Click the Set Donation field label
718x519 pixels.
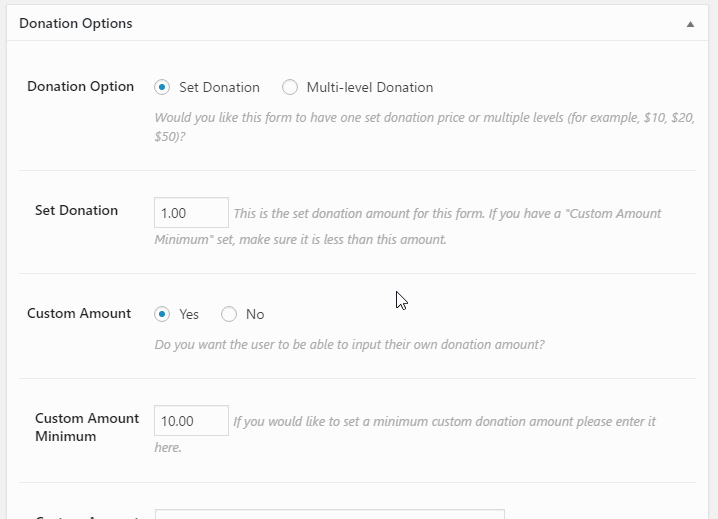pyautogui.click(x=76, y=210)
